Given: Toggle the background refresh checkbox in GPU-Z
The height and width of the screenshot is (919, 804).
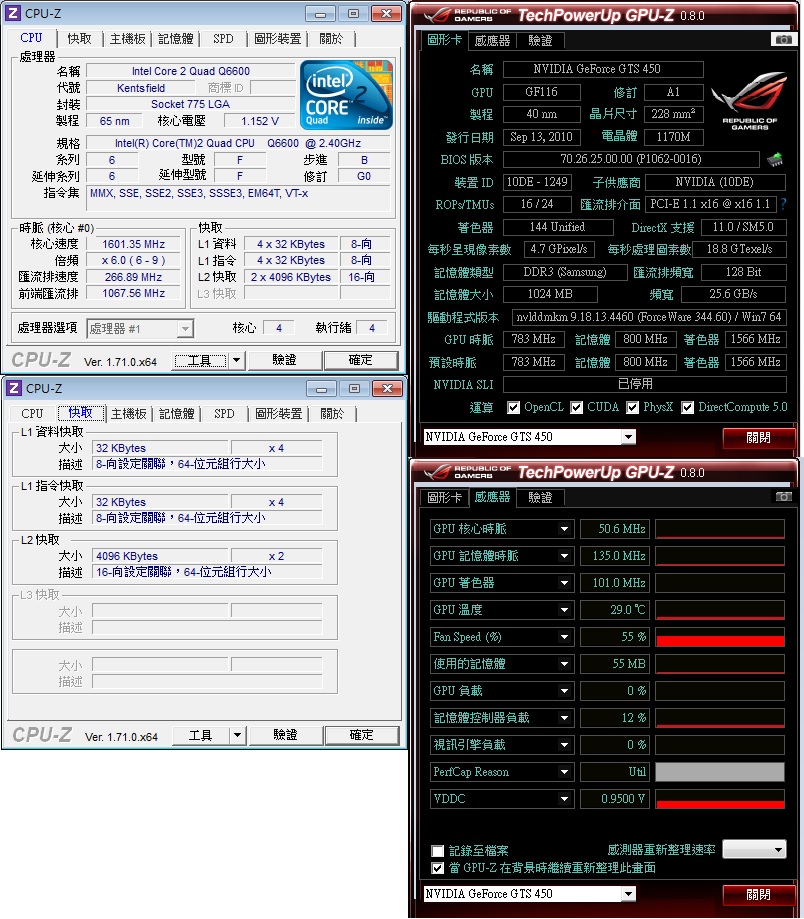Looking at the screenshot, I should coord(437,868).
